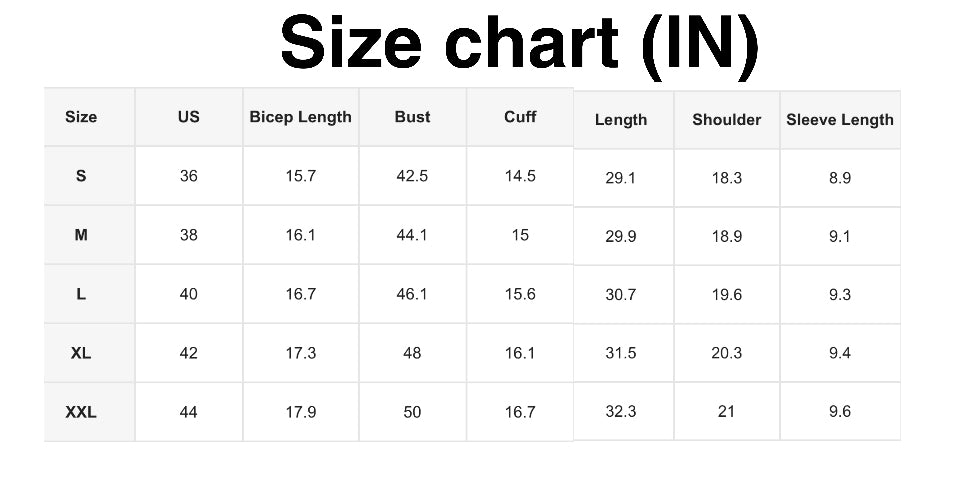Select the Shoulder column header

point(727,120)
